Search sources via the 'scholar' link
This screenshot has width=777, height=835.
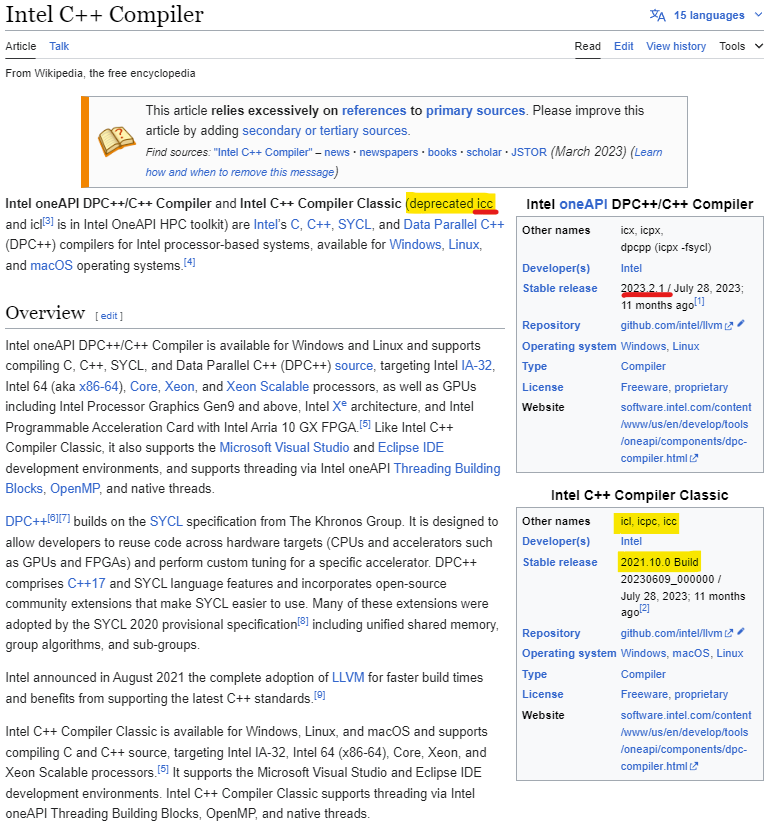484,152
